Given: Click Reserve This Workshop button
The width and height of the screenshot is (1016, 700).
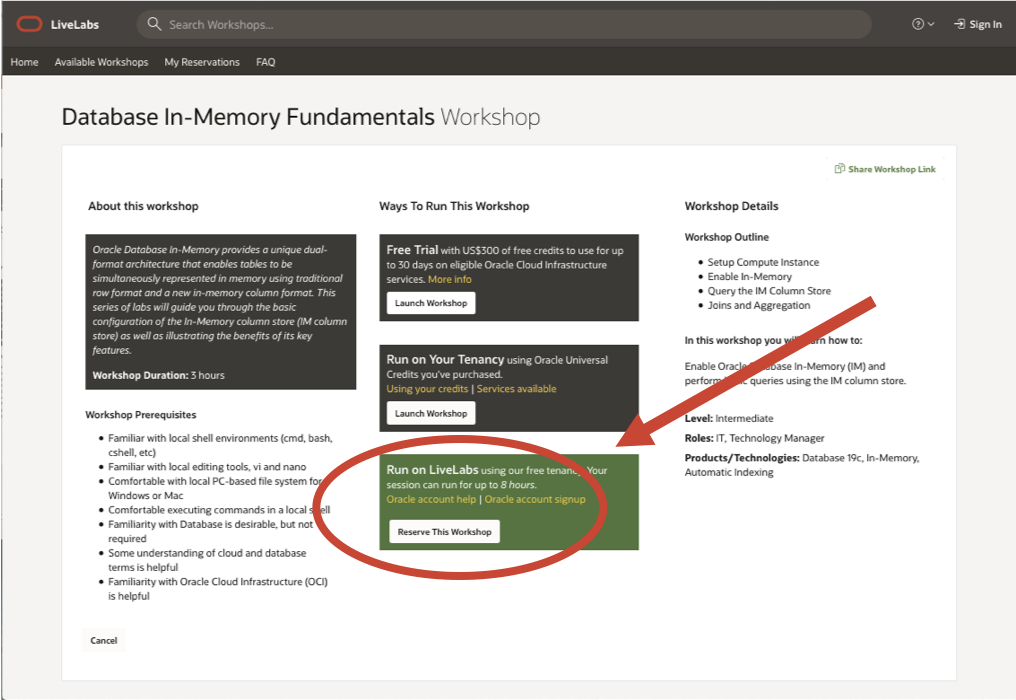Looking at the screenshot, I should click(x=444, y=532).
